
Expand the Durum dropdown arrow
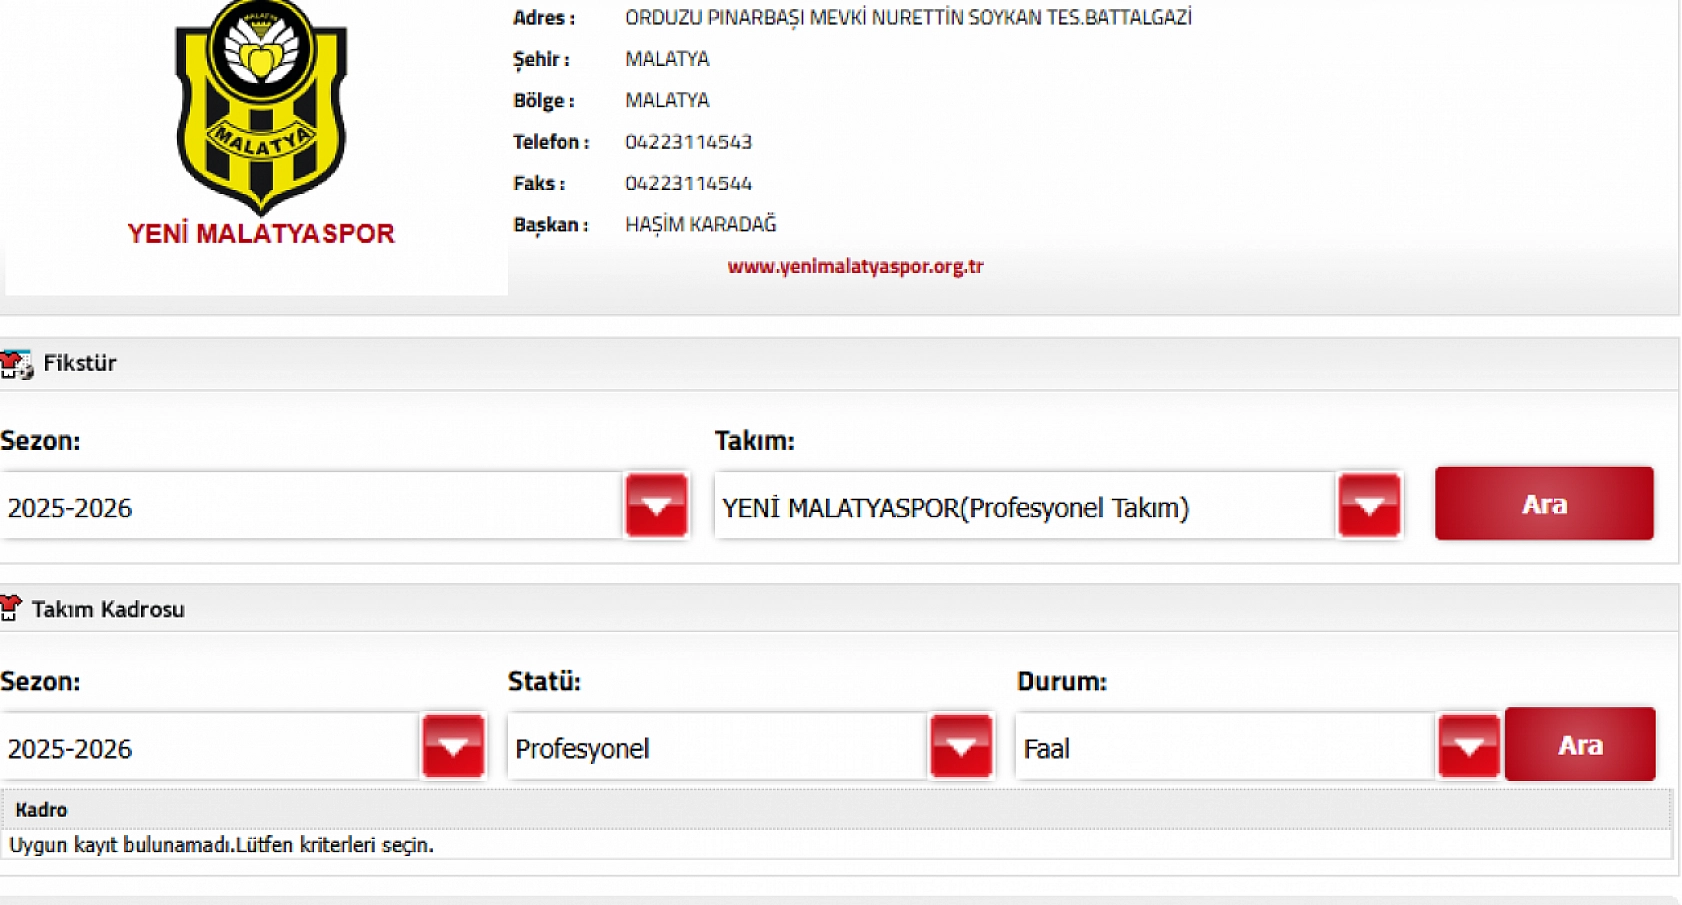pyautogui.click(x=1469, y=746)
